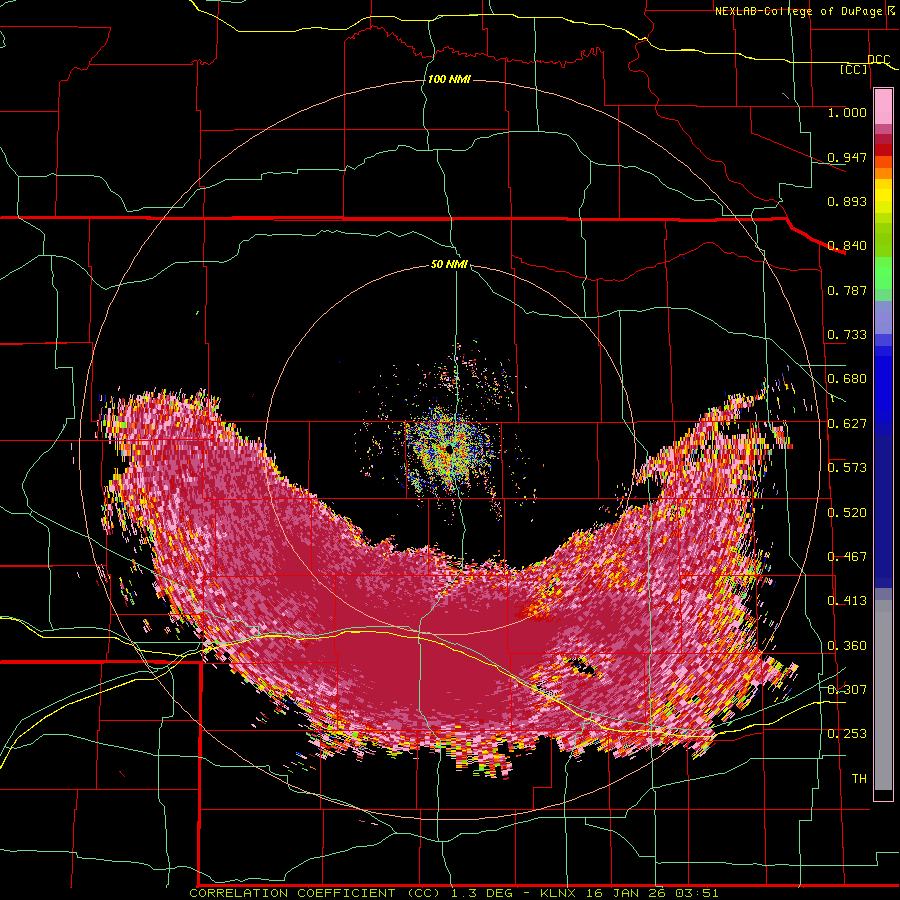Select the 0.520 scale value

[x=847, y=513]
